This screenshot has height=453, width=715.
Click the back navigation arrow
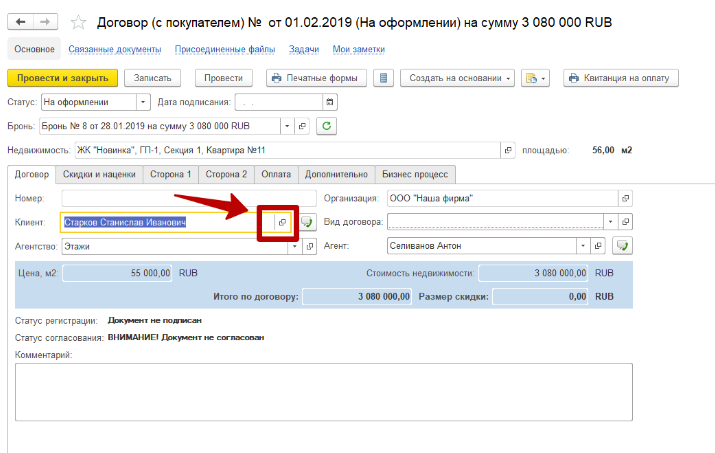19,21
